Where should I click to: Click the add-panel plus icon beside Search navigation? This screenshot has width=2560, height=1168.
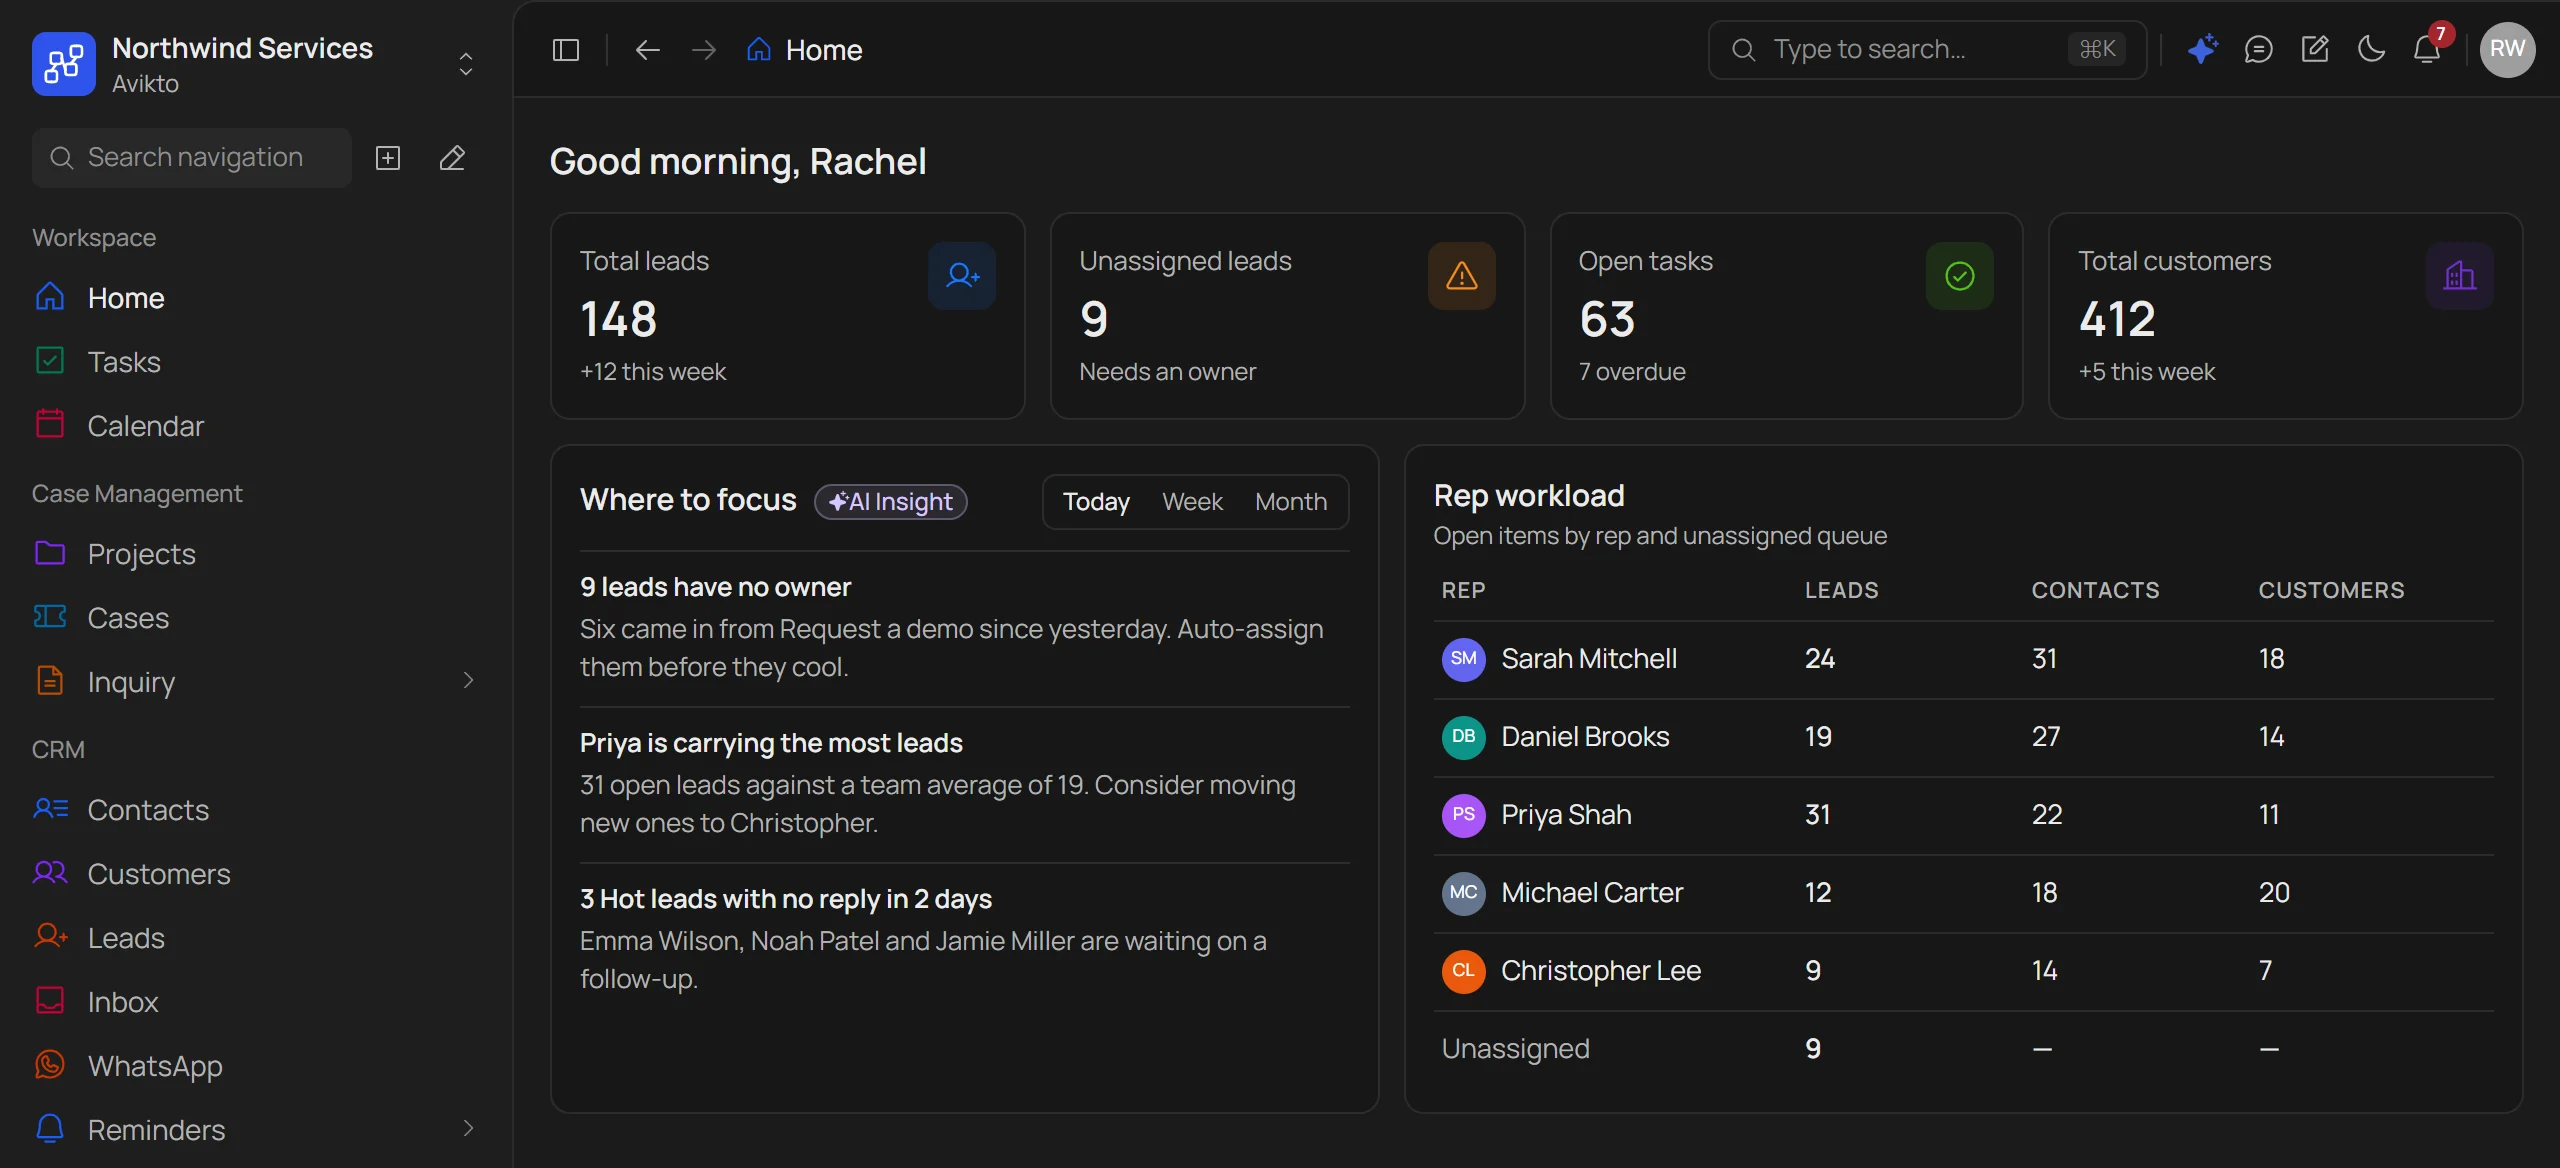point(388,158)
